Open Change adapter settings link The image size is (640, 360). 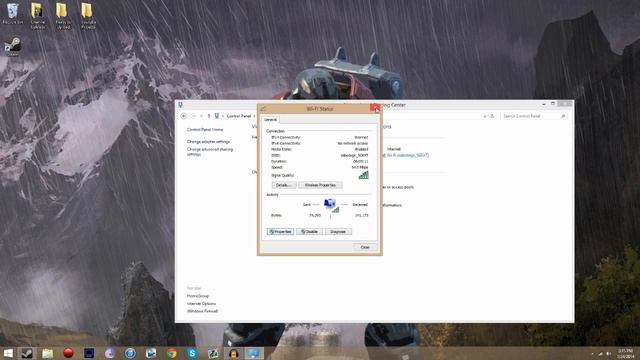click(x=208, y=141)
